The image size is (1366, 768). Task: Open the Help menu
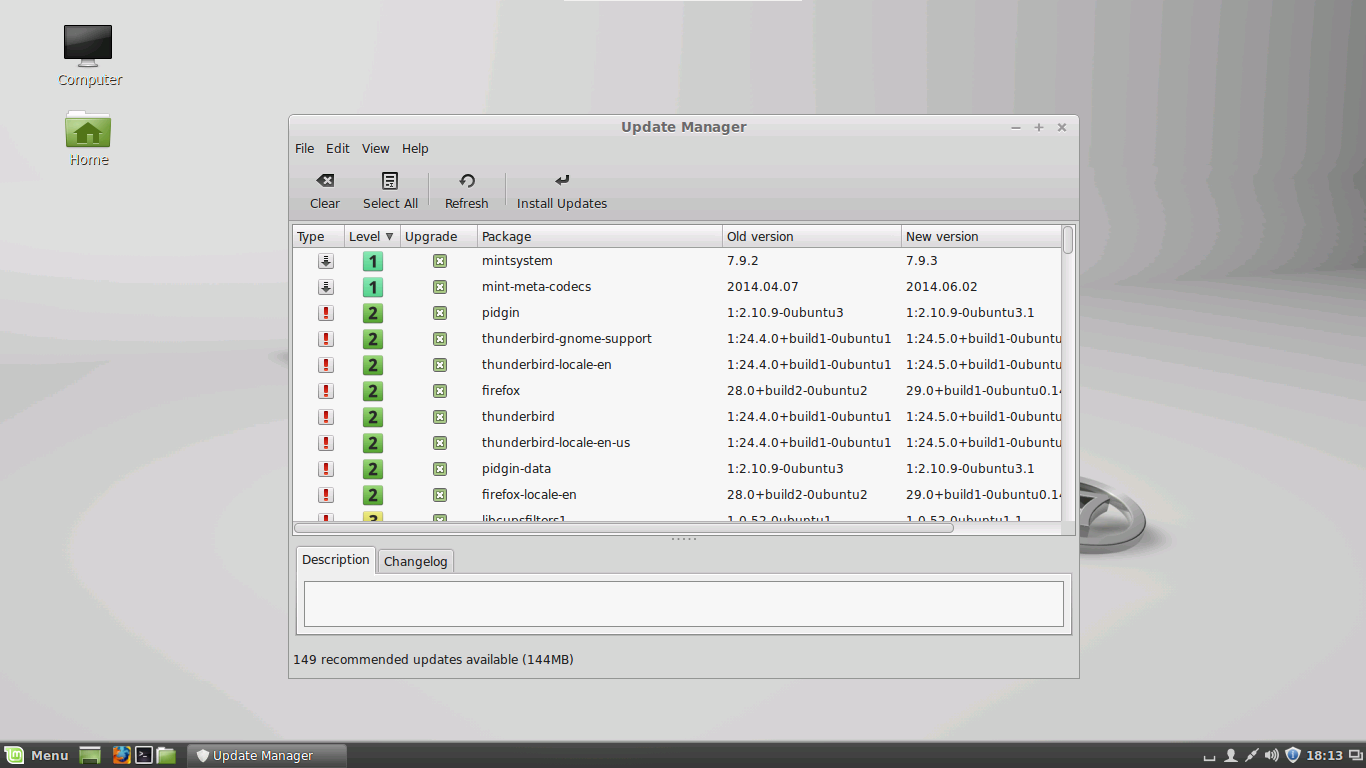tap(415, 149)
